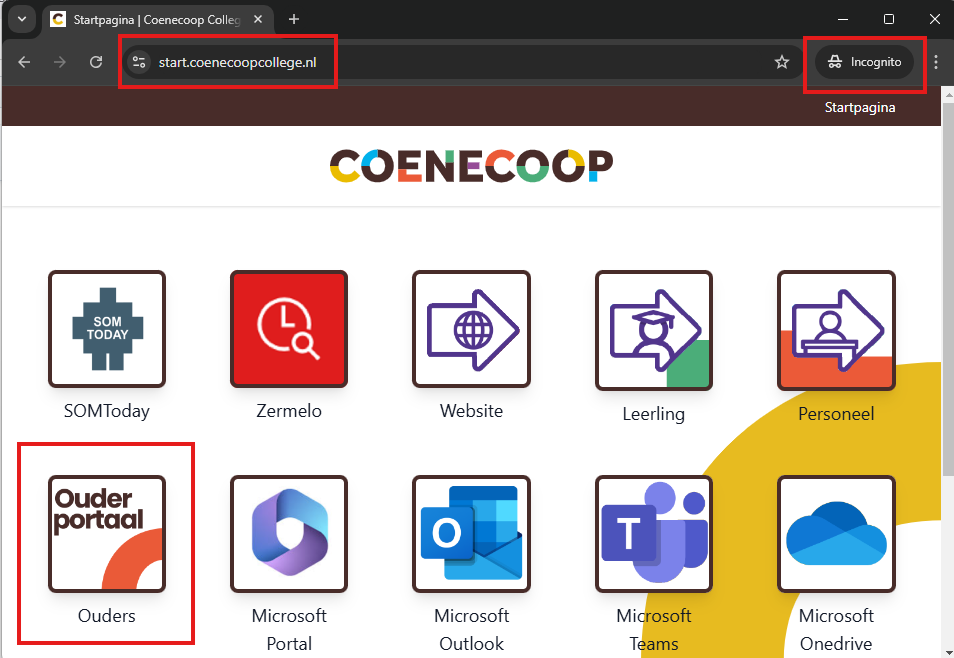Open the Chrome three-dot menu
Image resolution: width=954 pixels, height=658 pixels.
[936, 62]
